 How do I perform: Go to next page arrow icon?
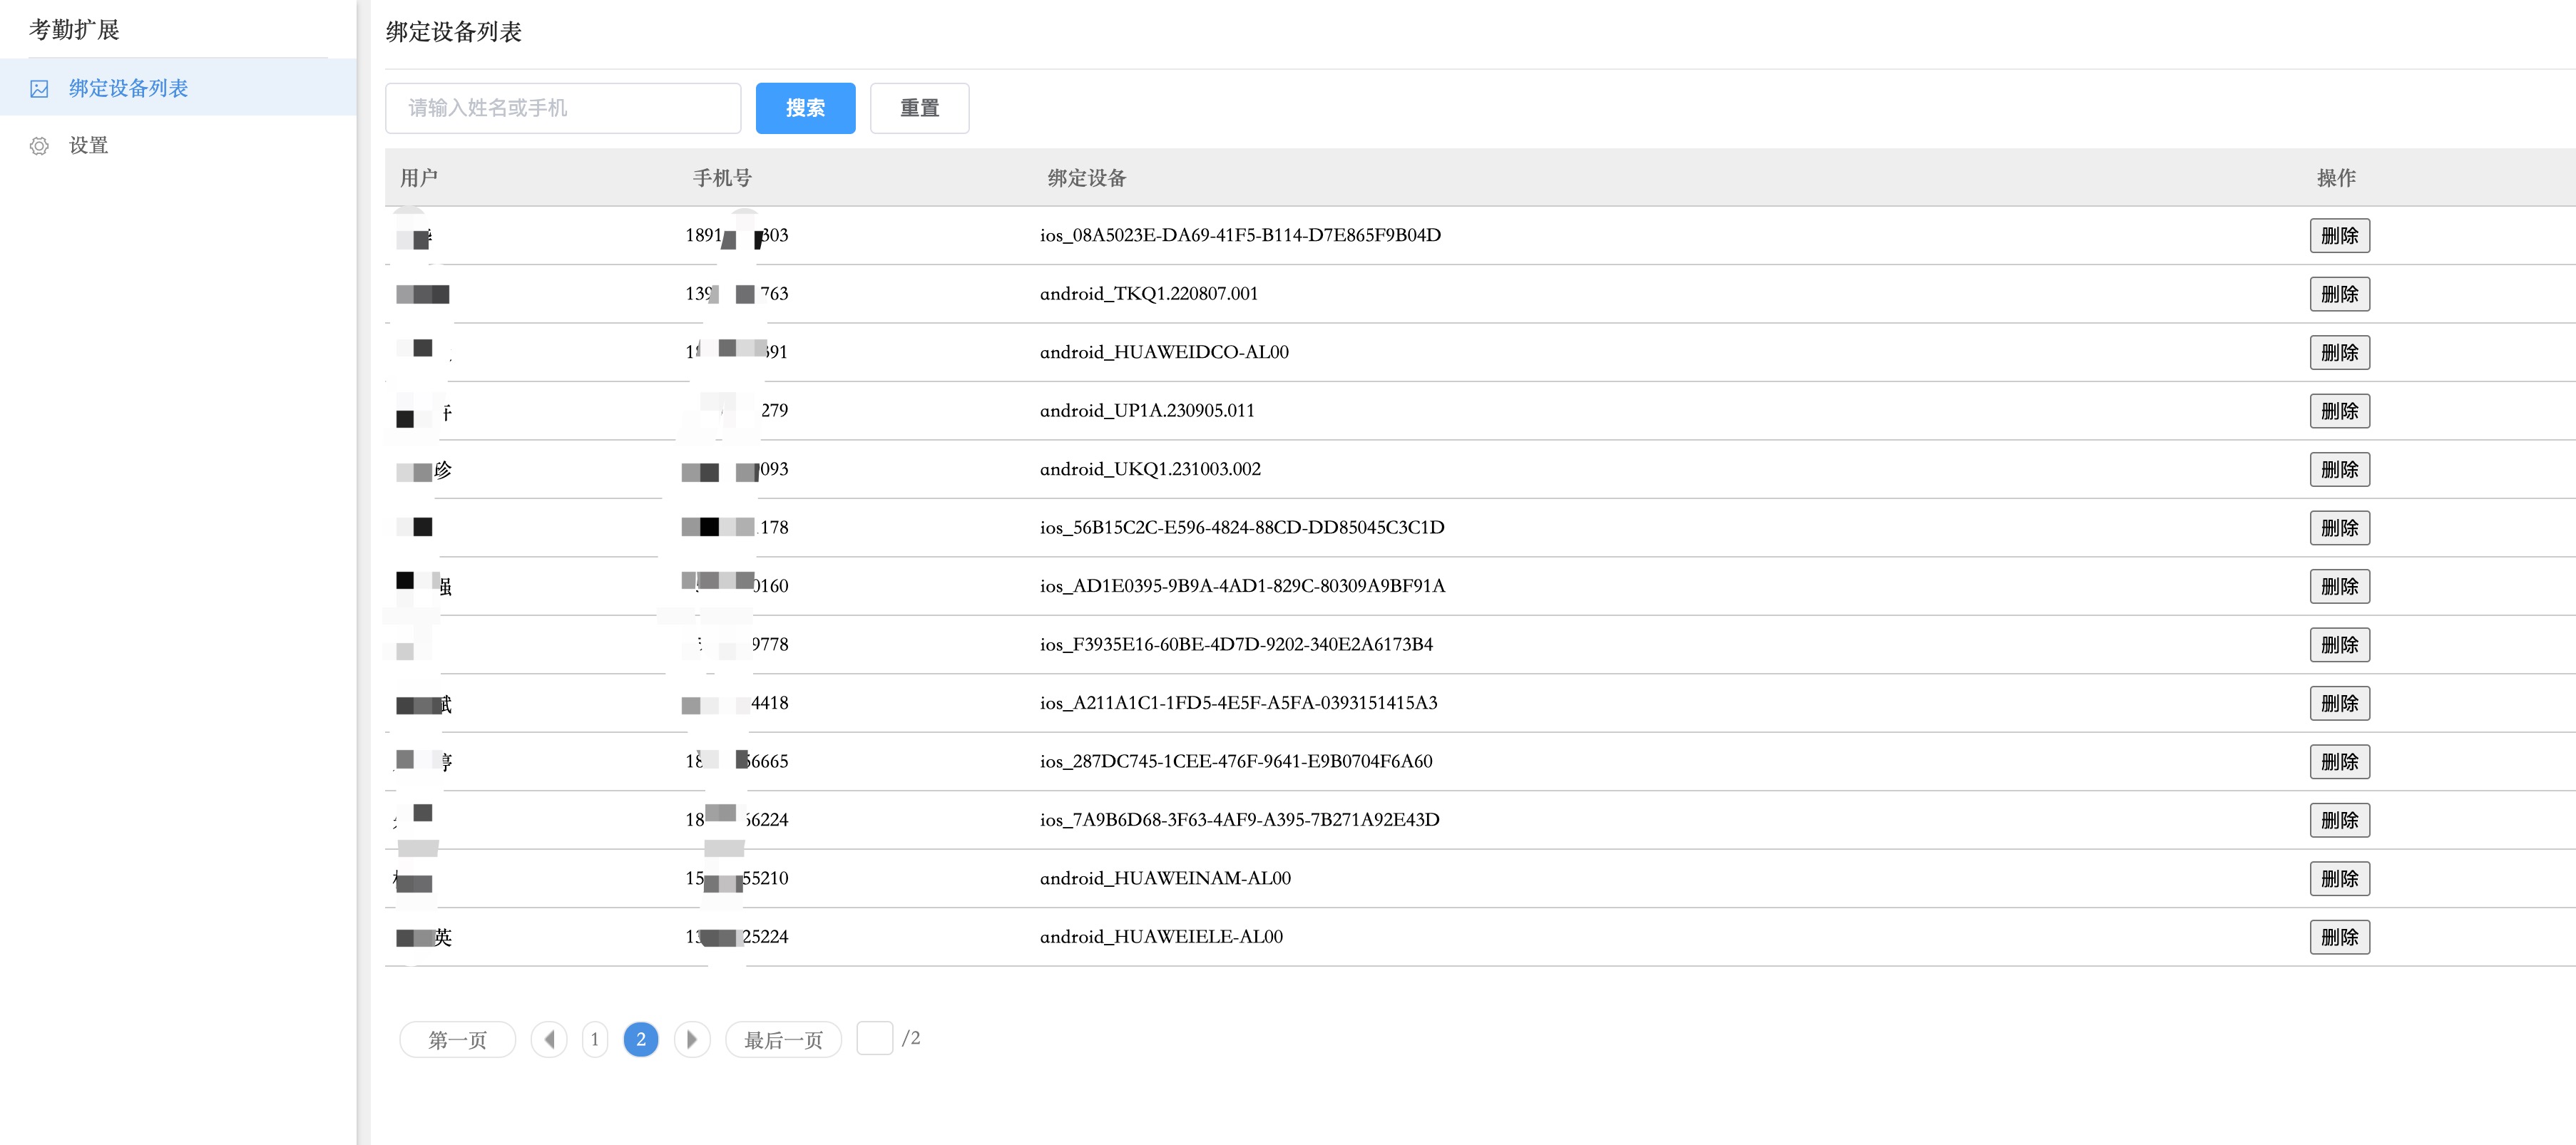[692, 1039]
